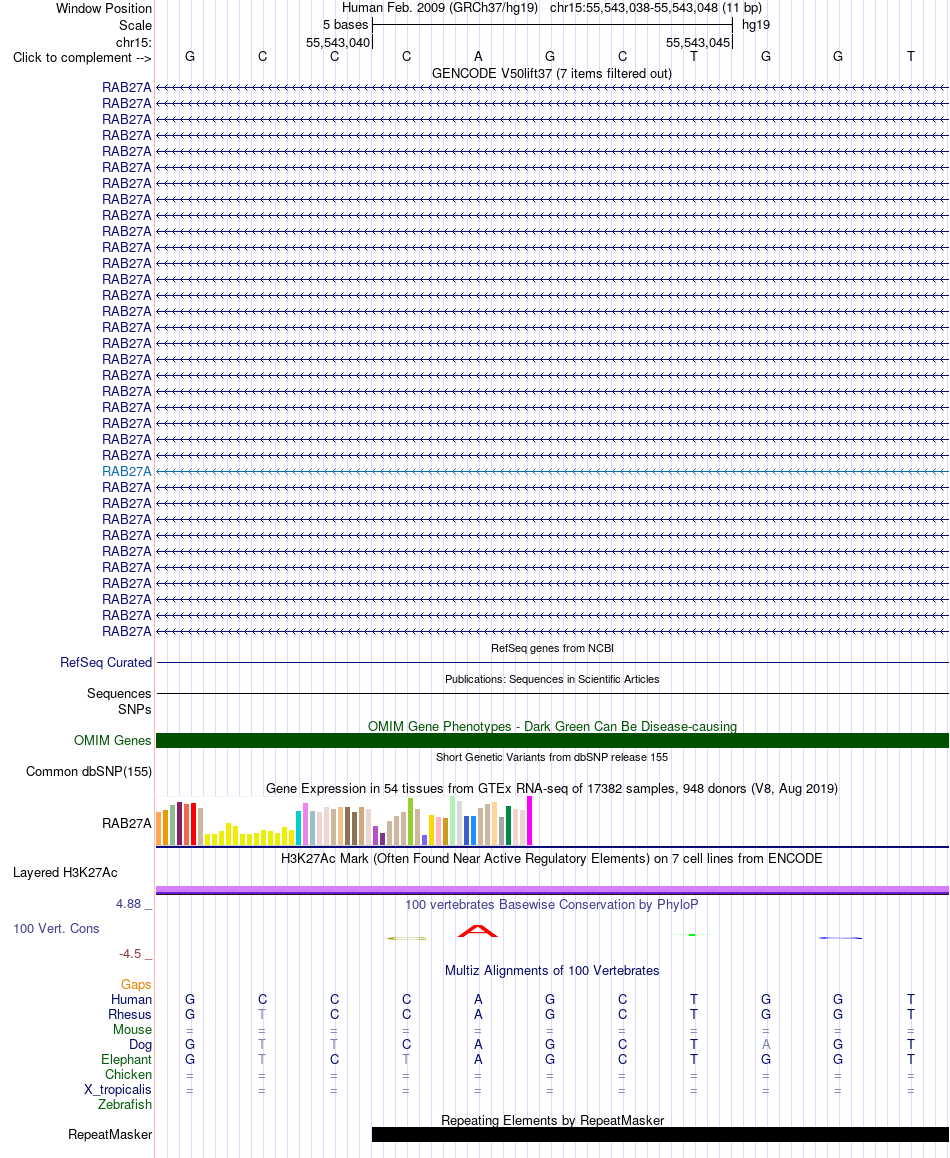950x1158 pixels.
Task: Select the Dog alignment row label
Action: [140, 1044]
